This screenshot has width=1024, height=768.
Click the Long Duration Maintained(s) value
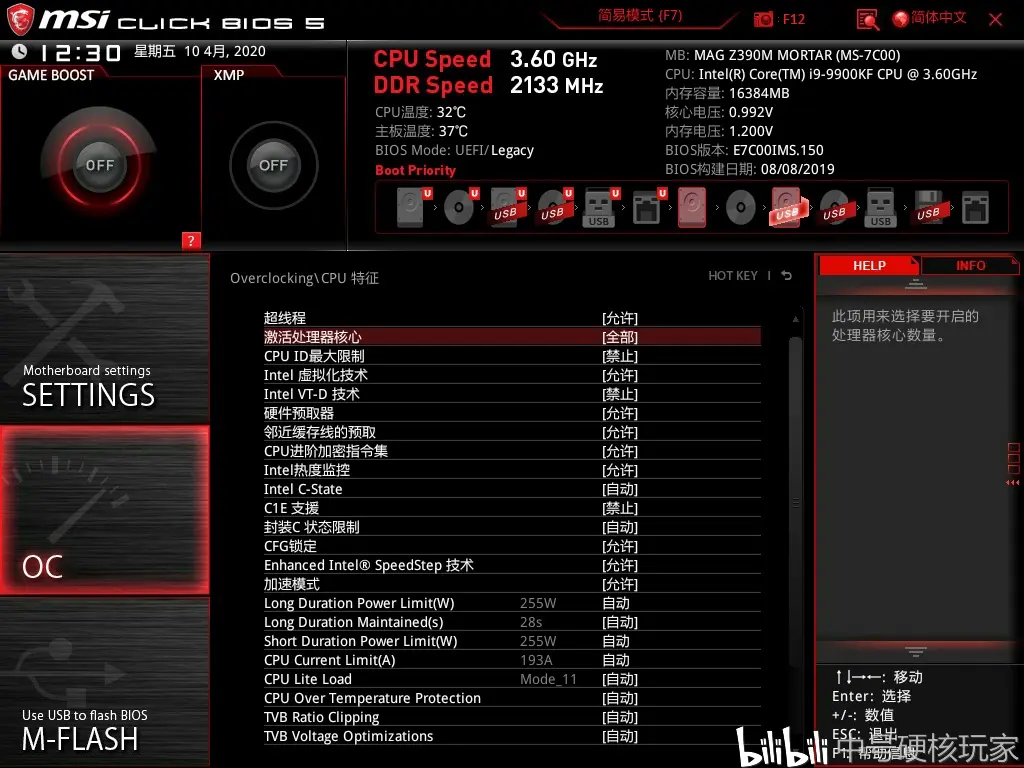coord(620,622)
